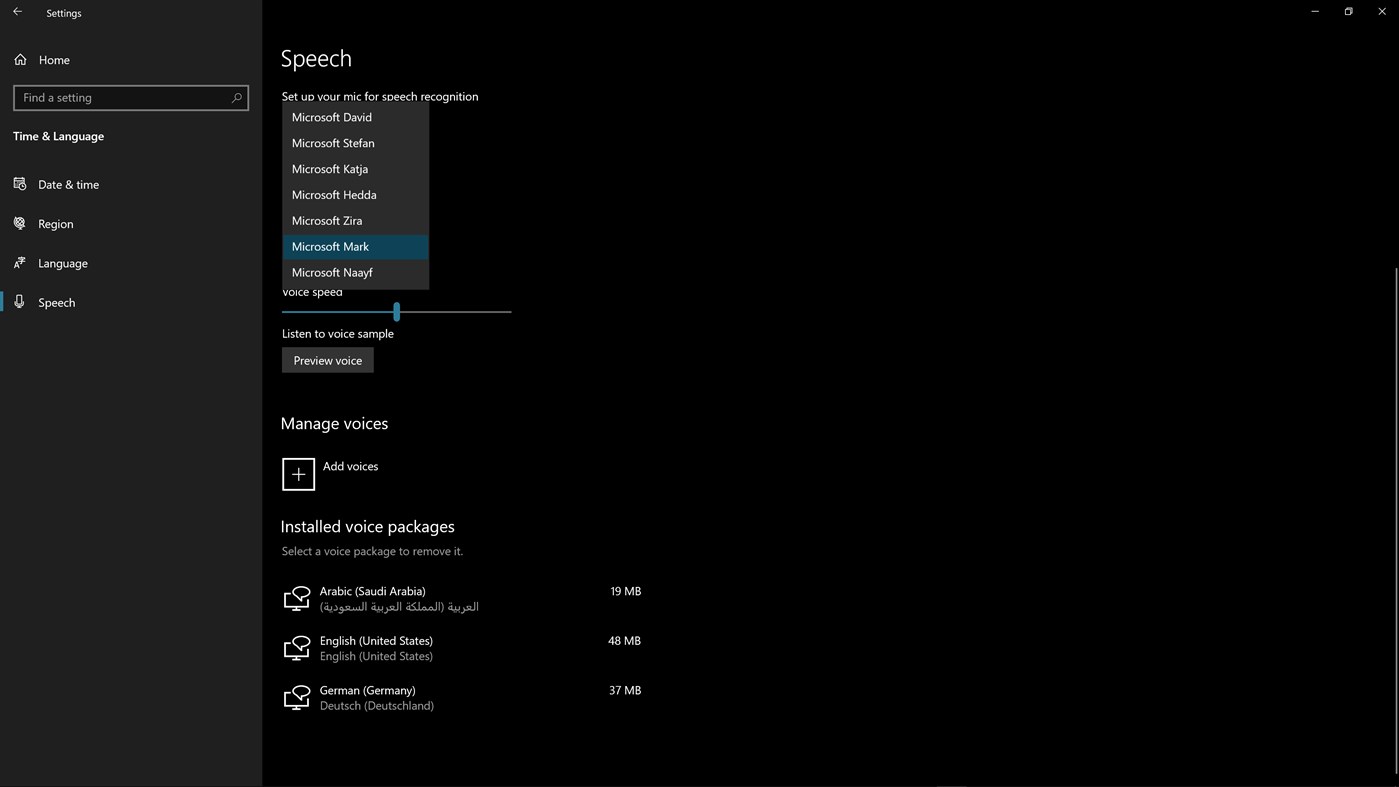Click the 37 MB size text
Viewport: 1399px width, 787px height.
(x=625, y=690)
